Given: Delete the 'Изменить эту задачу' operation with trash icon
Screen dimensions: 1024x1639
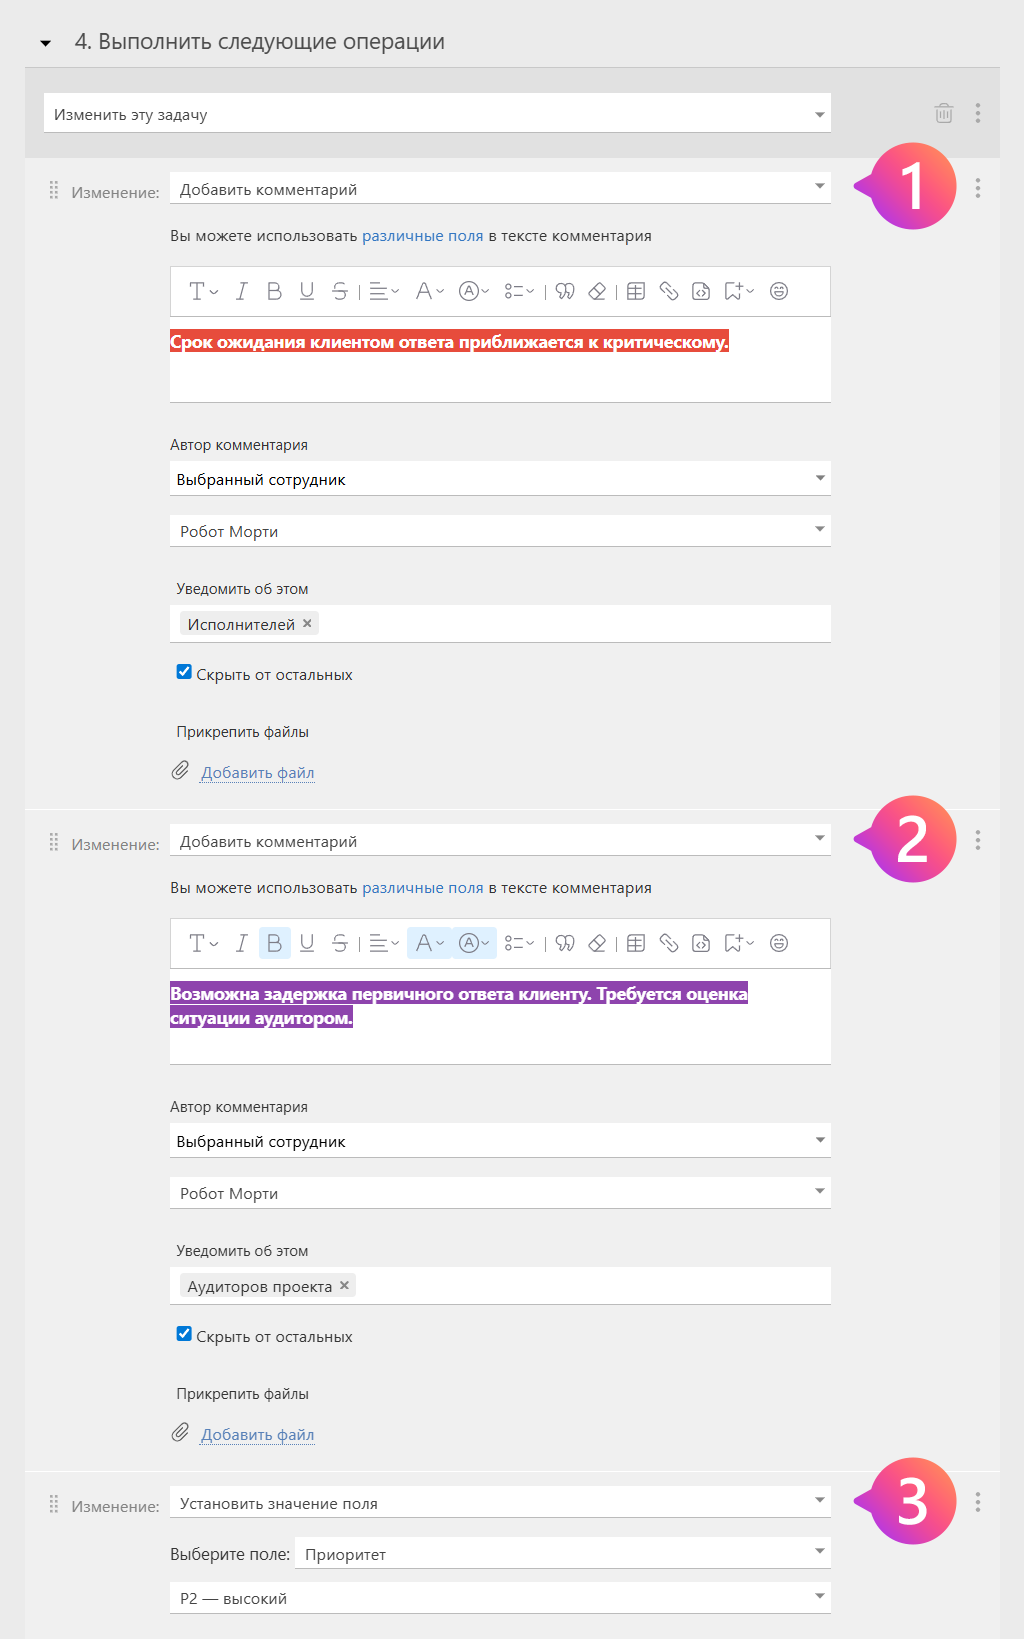Looking at the screenshot, I should [x=943, y=113].
